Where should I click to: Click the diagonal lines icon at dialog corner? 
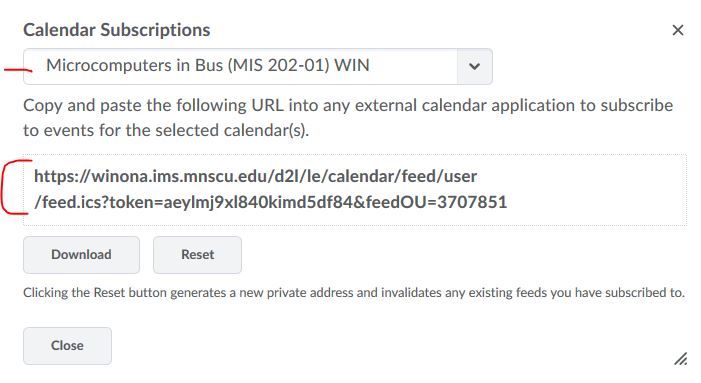680,358
